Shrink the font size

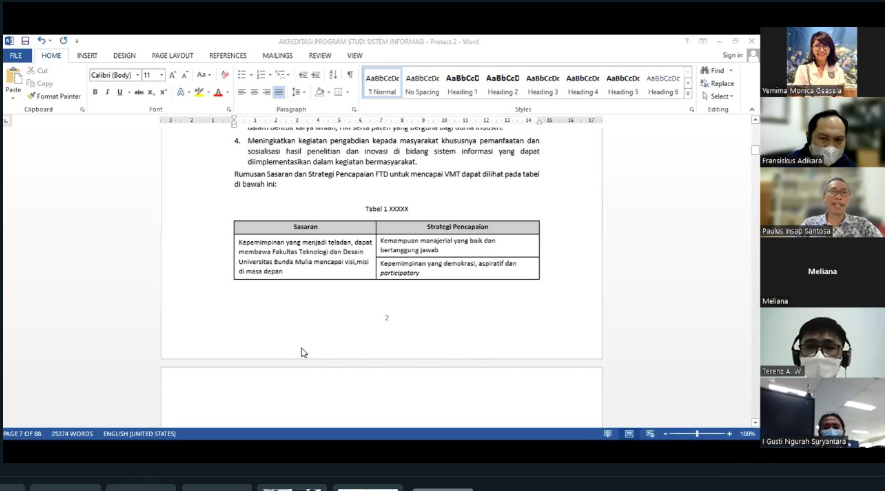tap(185, 75)
